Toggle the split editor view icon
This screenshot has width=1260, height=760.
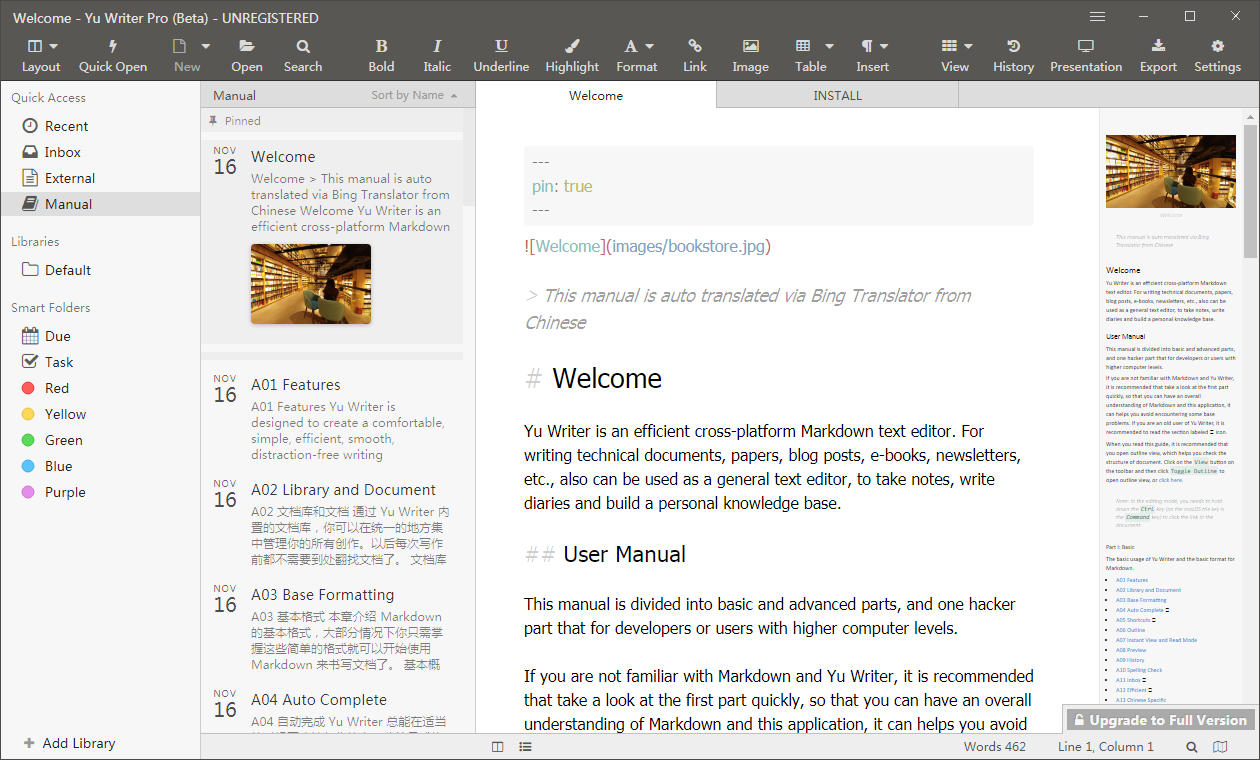497,746
